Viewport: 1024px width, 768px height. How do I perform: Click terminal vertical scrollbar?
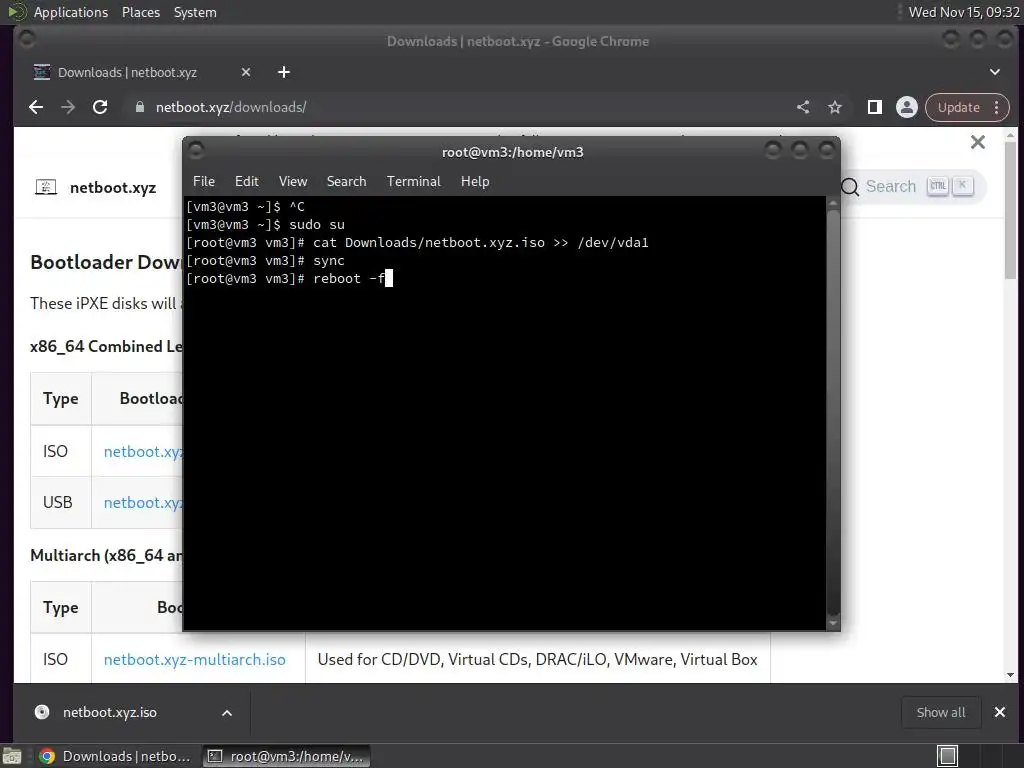[833, 413]
